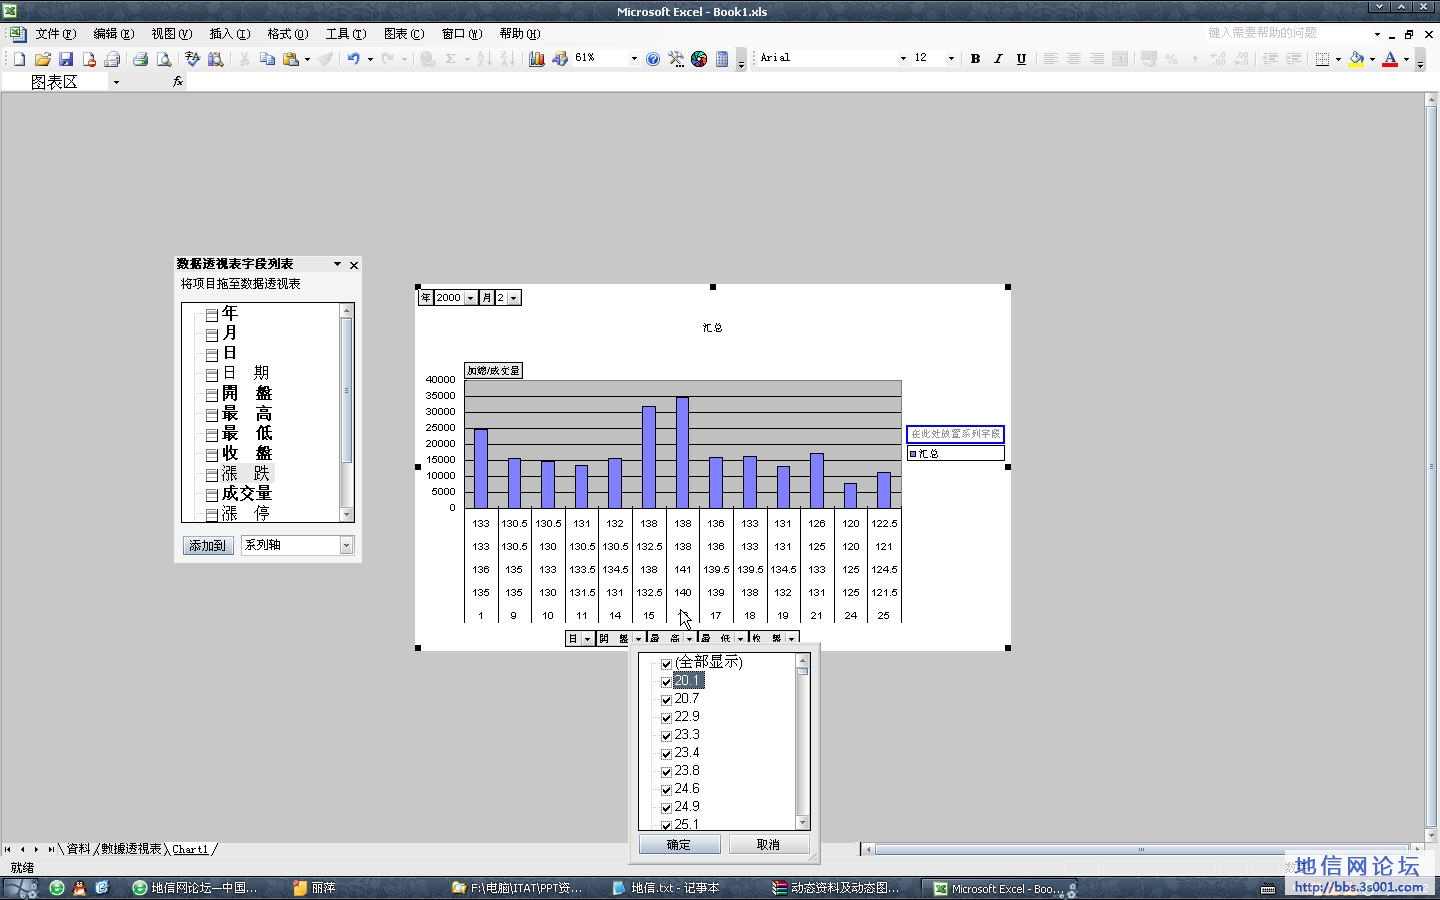Launch the Chart Wizard icon
Viewport: 1440px width, 900px height.
537,59
